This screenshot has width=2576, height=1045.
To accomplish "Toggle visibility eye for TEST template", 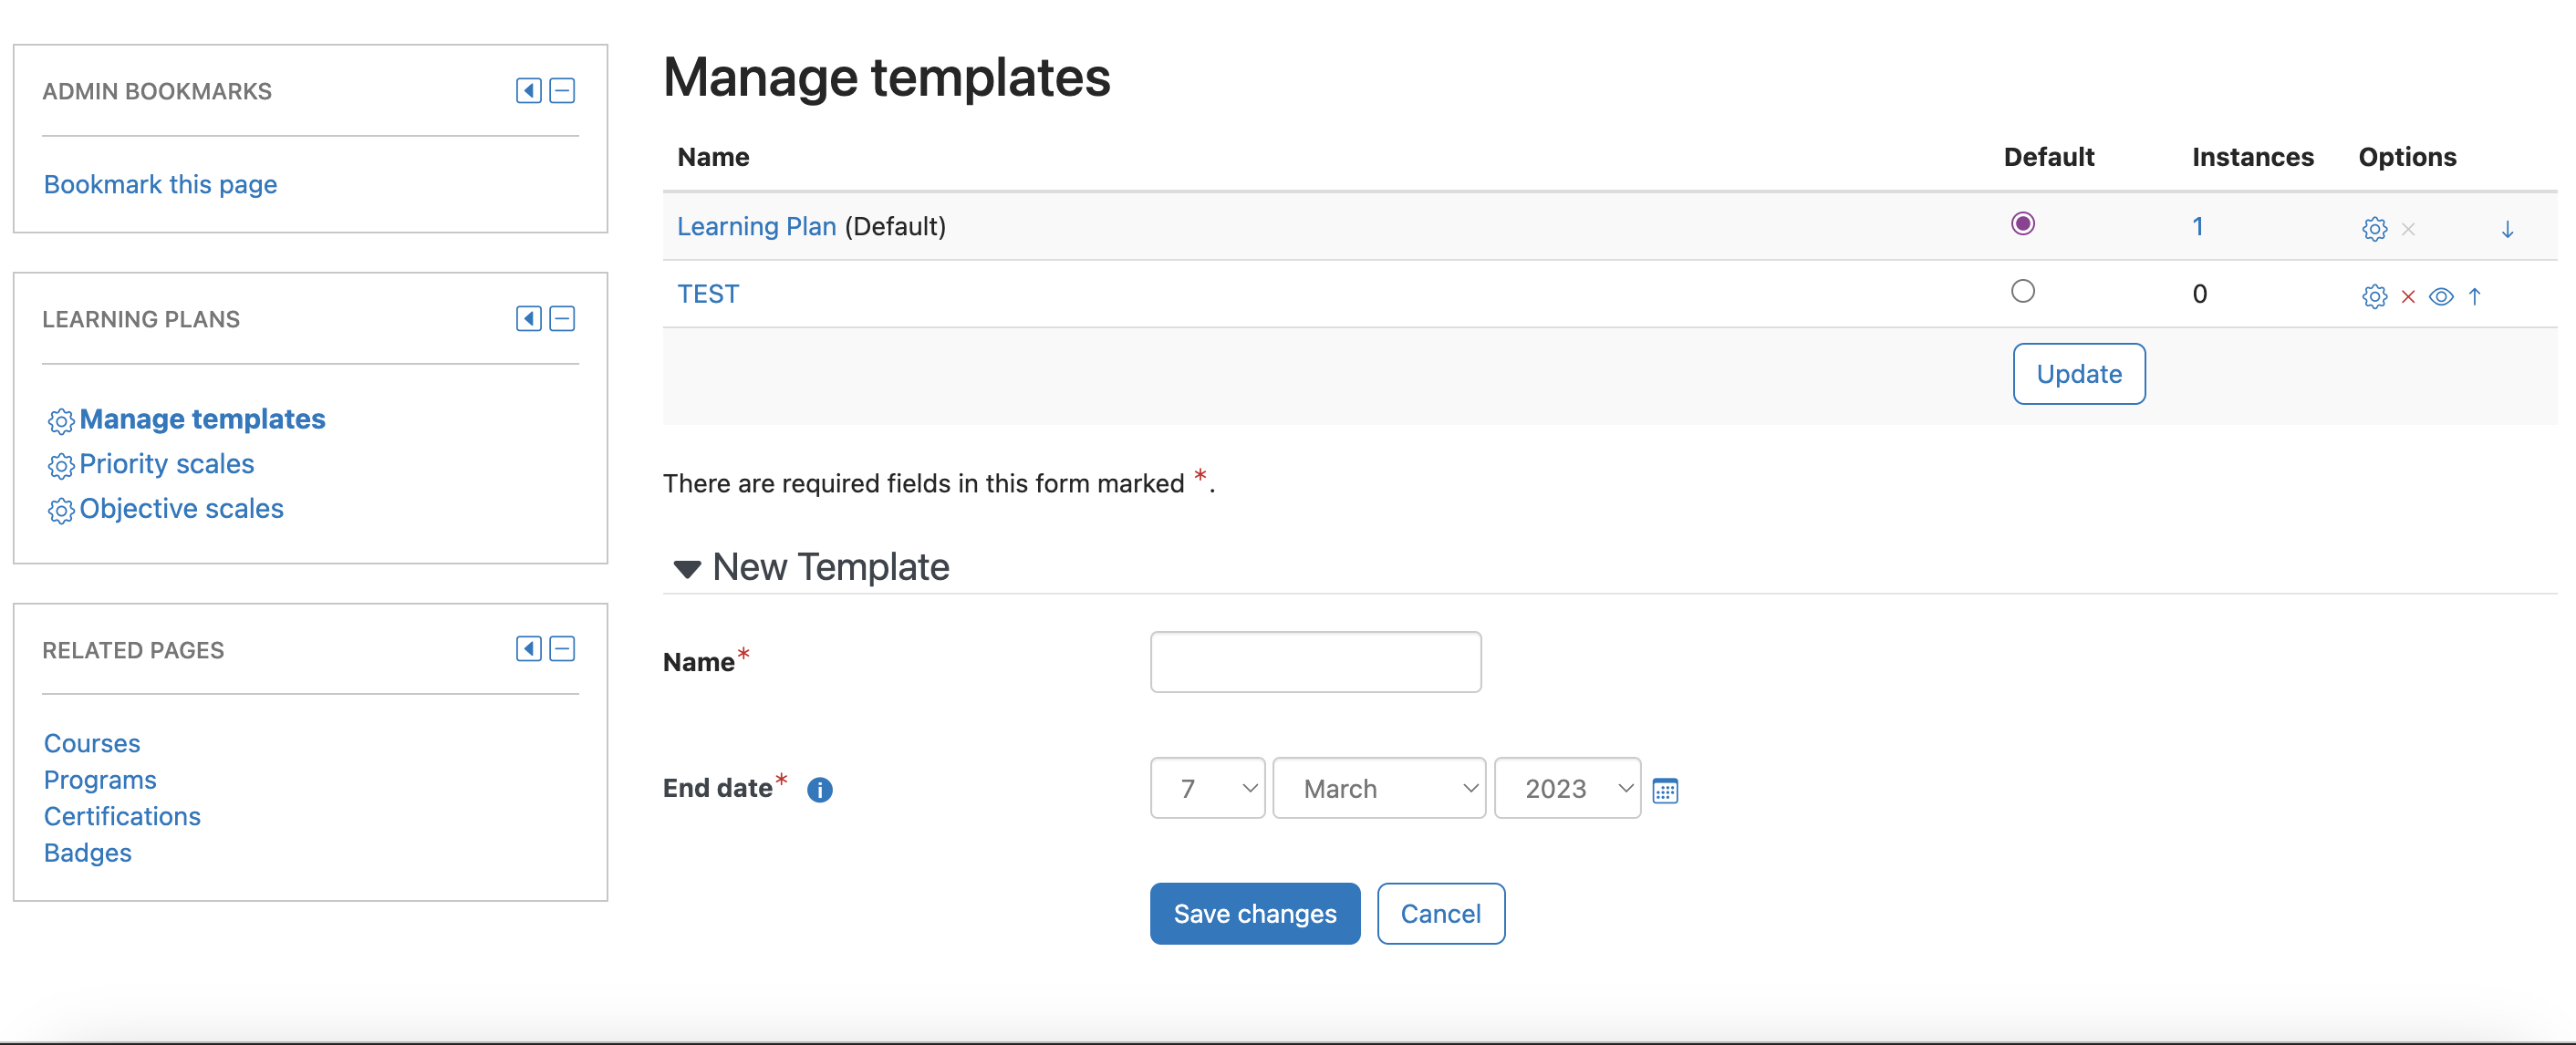I will point(2441,296).
